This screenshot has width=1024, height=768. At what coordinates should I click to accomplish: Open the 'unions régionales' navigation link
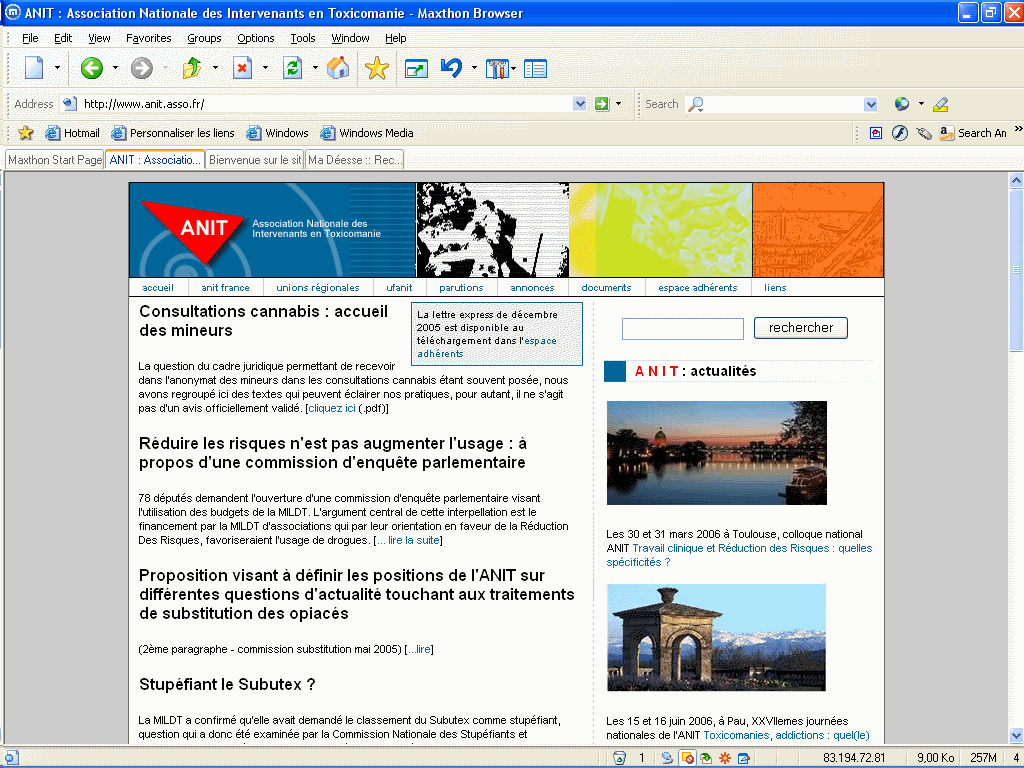click(x=317, y=288)
